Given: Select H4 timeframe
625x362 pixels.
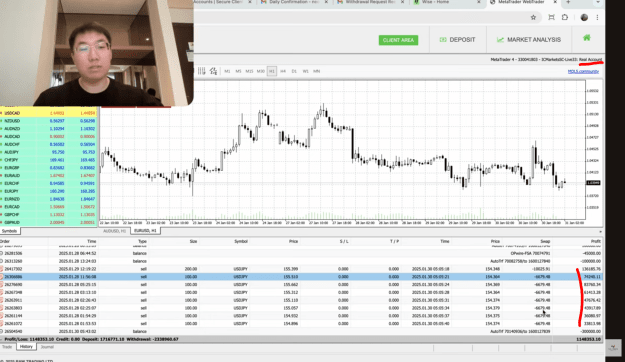Looking at the screenshot, I should (283, 71).
